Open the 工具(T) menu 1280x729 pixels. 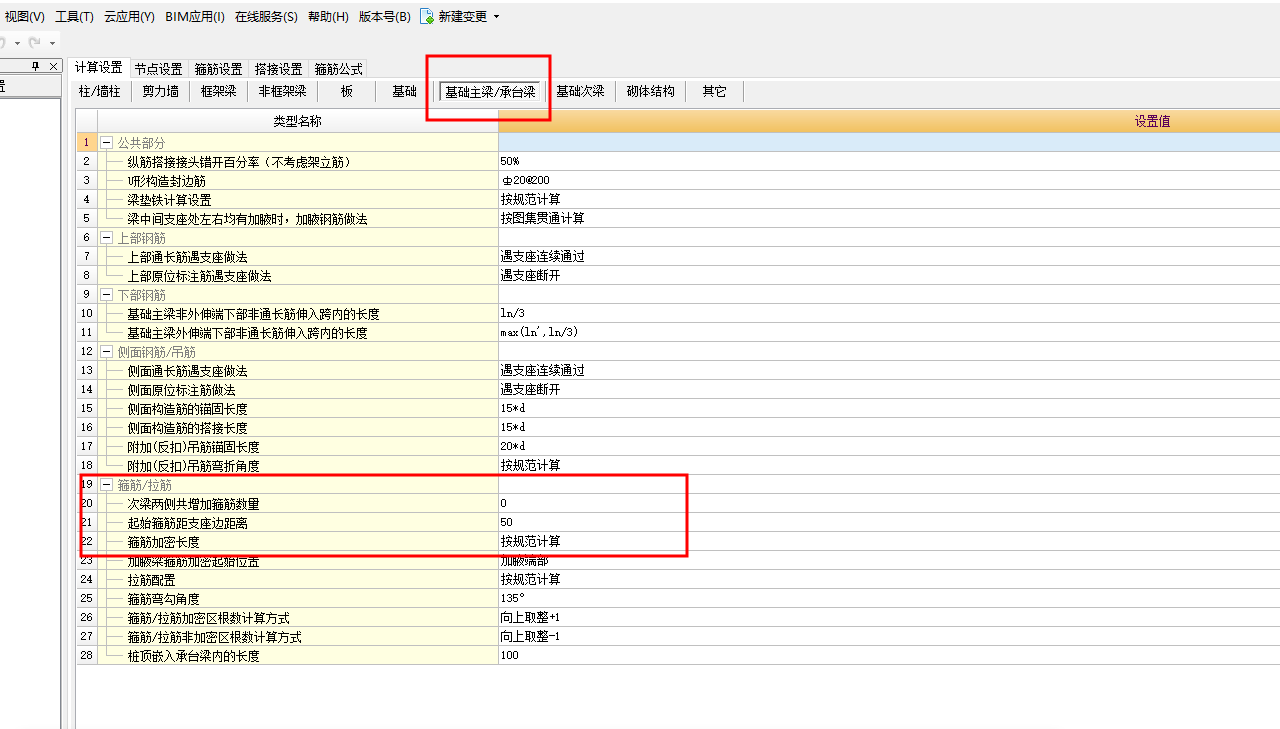pyautogui.click(x=74, y=17)
